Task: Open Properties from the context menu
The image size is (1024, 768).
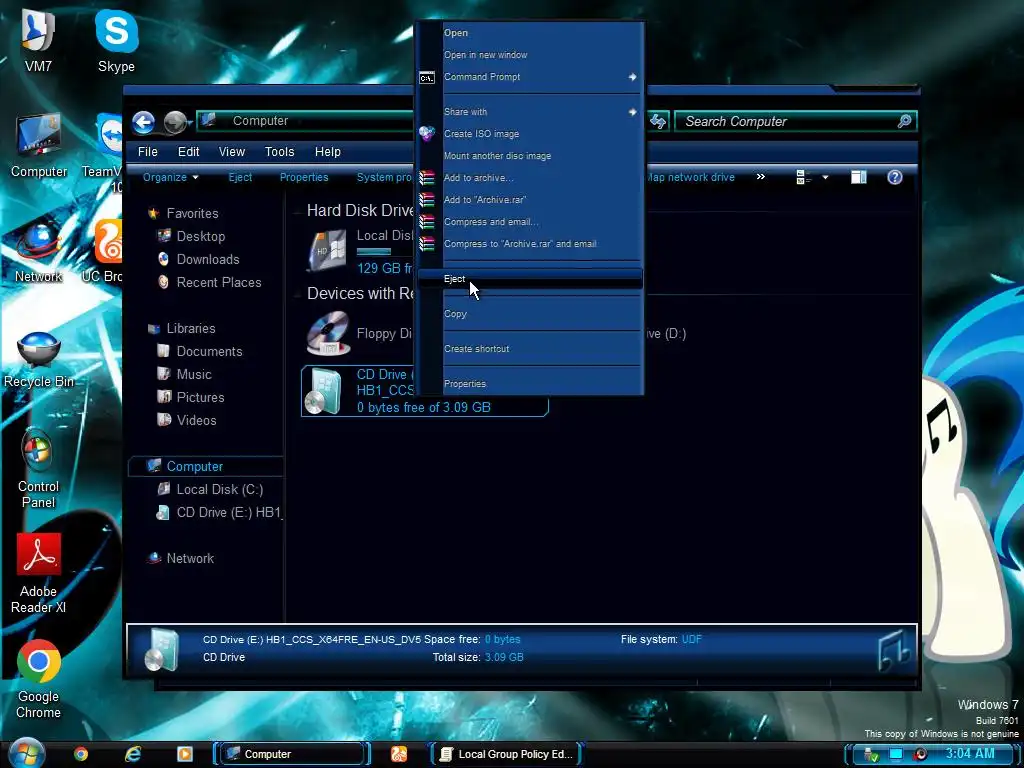Action: [x=530, y=384]
